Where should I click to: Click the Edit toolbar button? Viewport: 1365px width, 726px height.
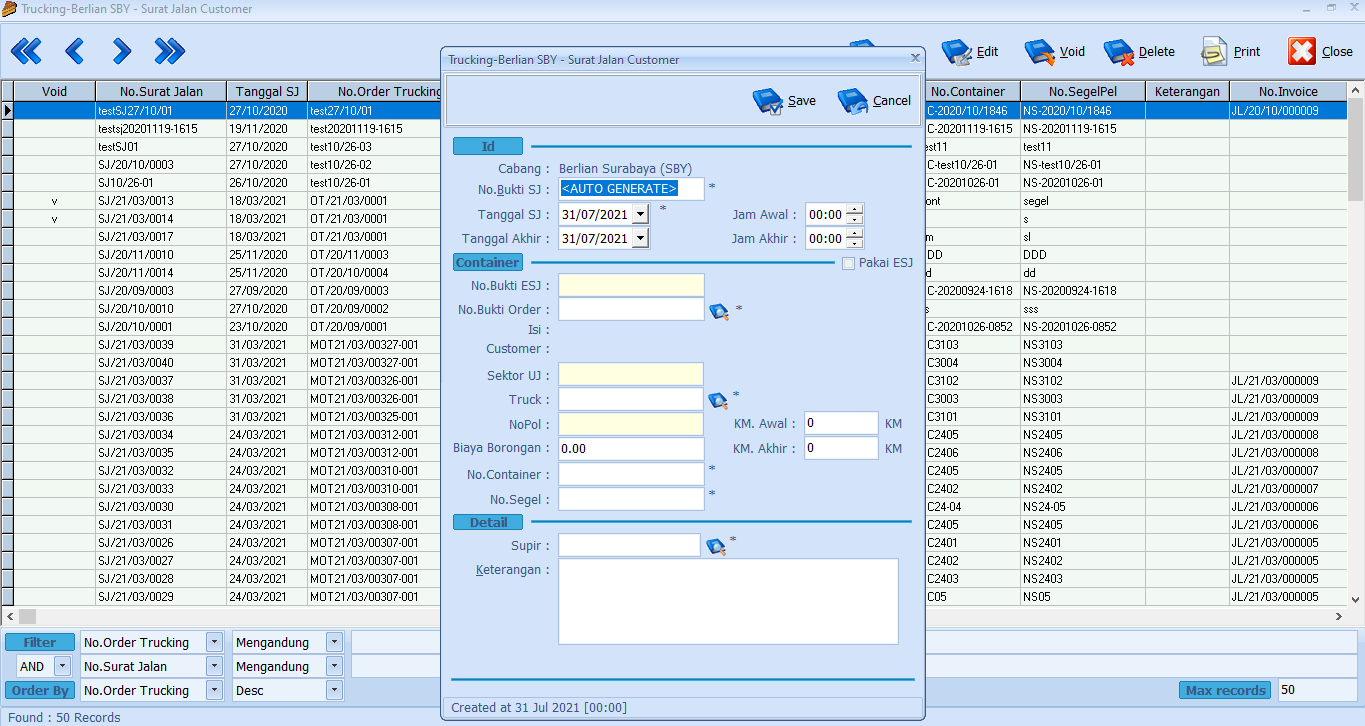click(x=970, y=52)
